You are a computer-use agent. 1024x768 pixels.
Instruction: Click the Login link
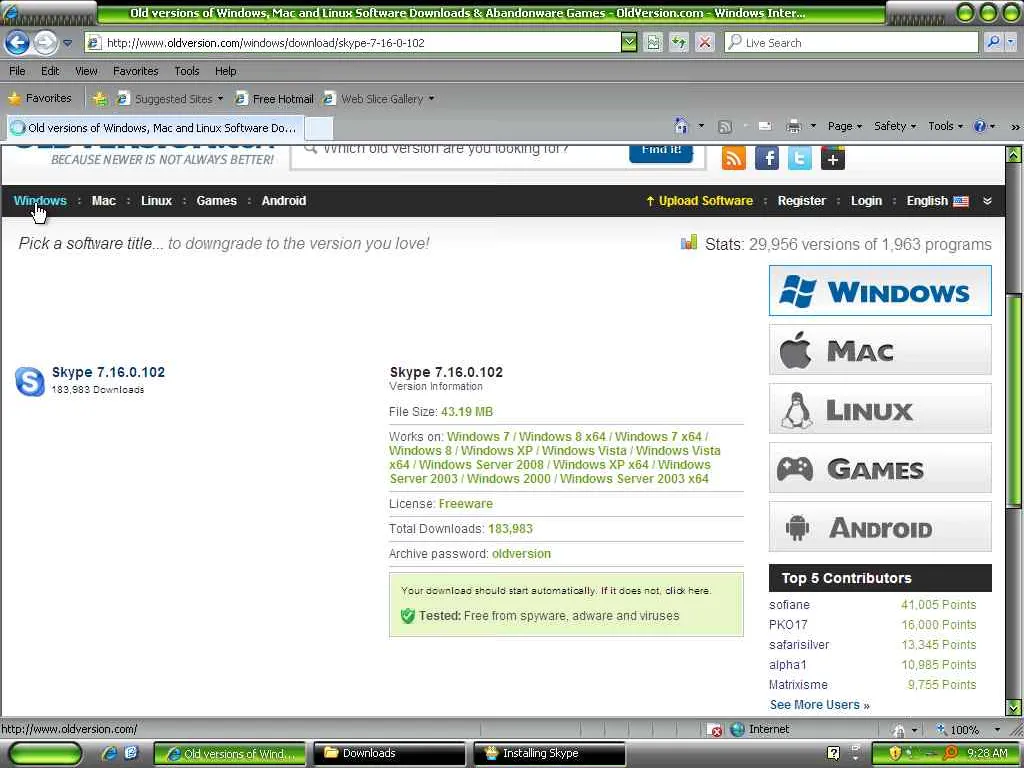(866, 201)
